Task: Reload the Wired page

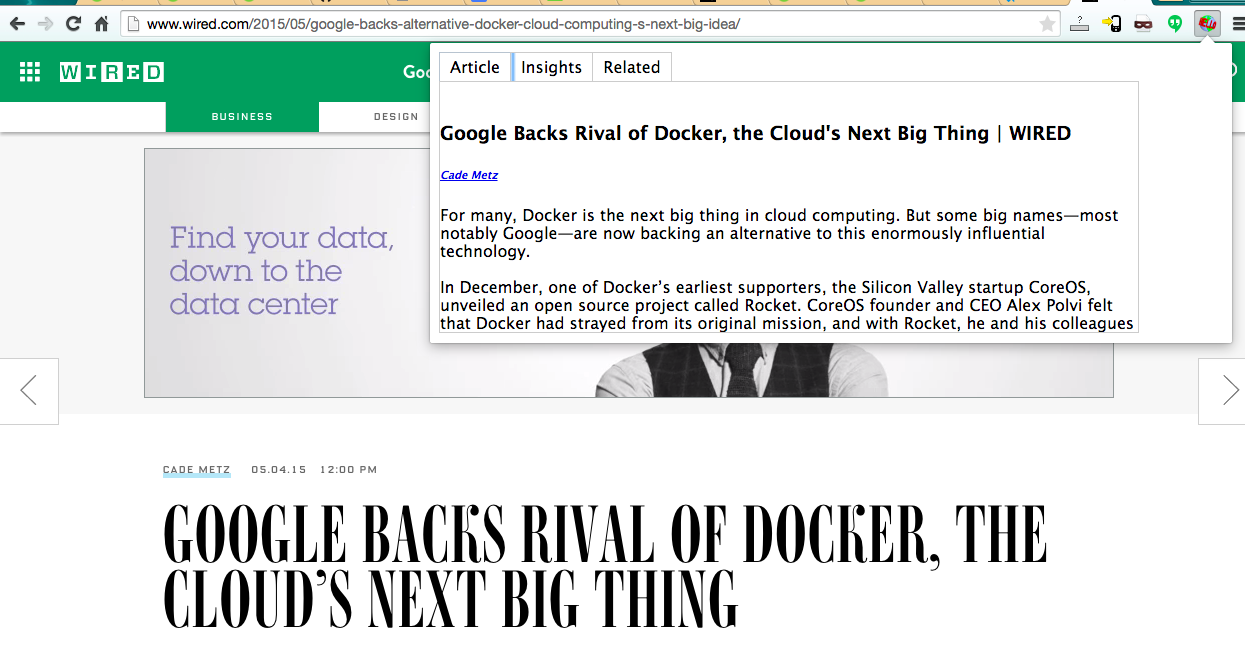Action: click(x=73, y=23)
